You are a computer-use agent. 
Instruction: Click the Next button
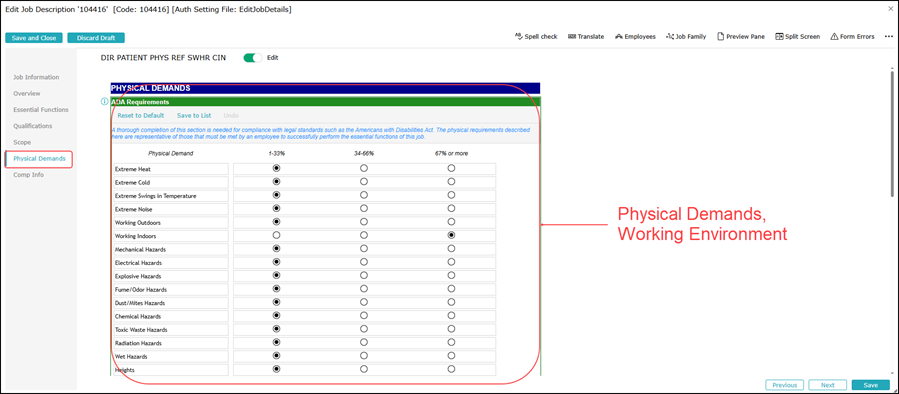pos(827,385)
